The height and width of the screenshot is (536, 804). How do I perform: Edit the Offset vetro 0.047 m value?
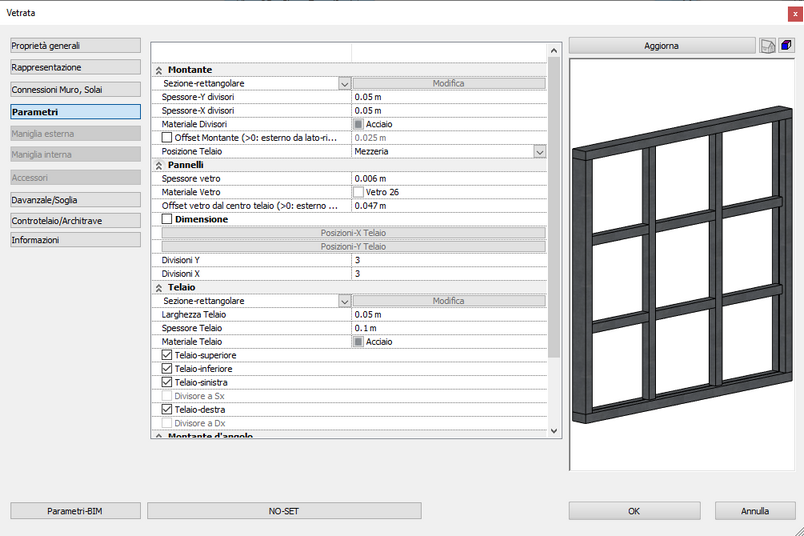click(449, 206)
